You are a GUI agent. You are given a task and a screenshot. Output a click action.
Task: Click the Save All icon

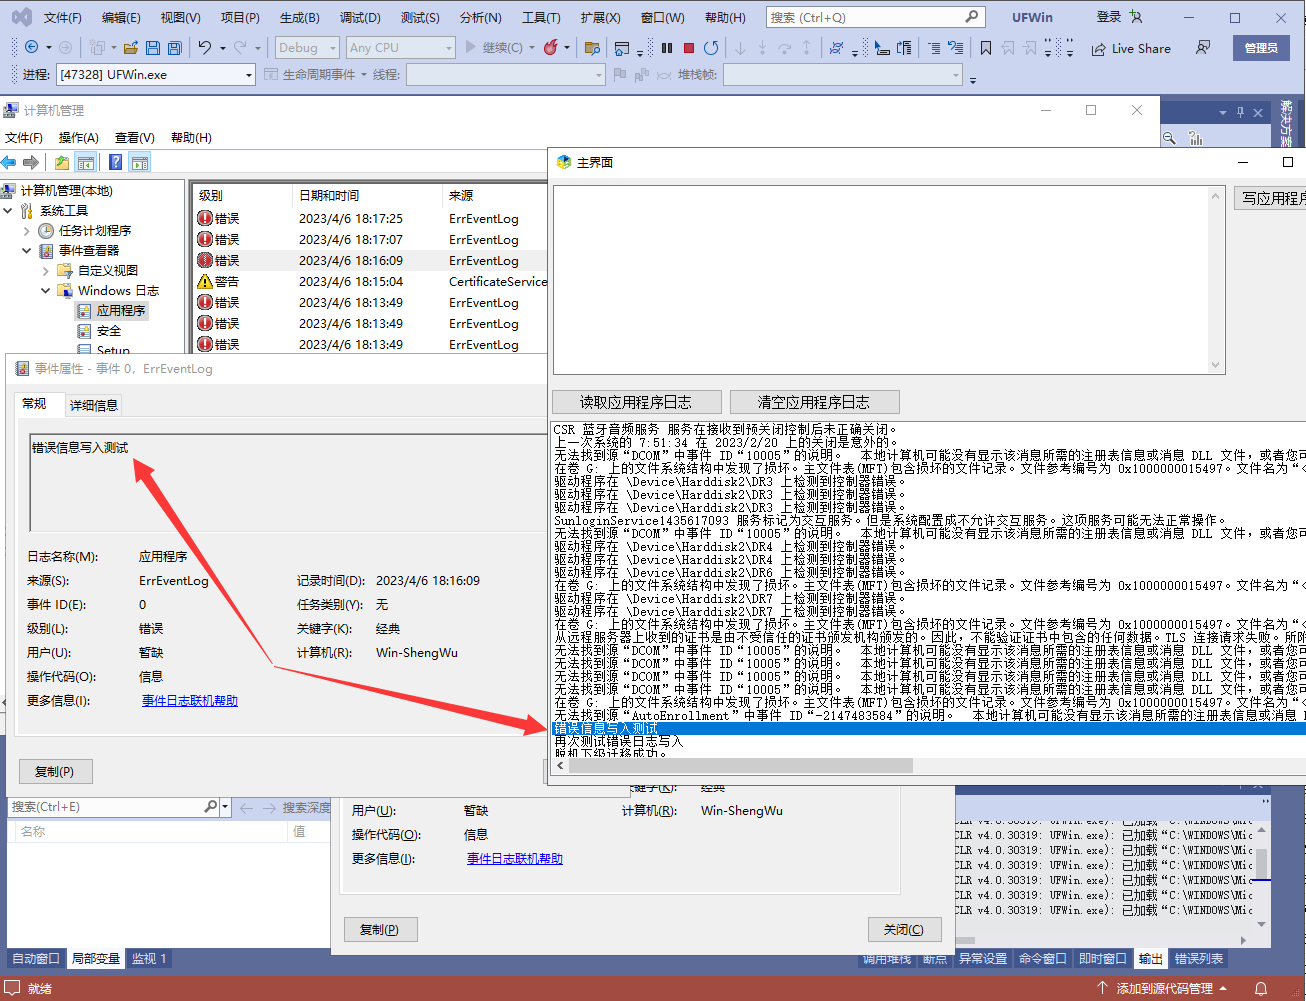point(174,48)
